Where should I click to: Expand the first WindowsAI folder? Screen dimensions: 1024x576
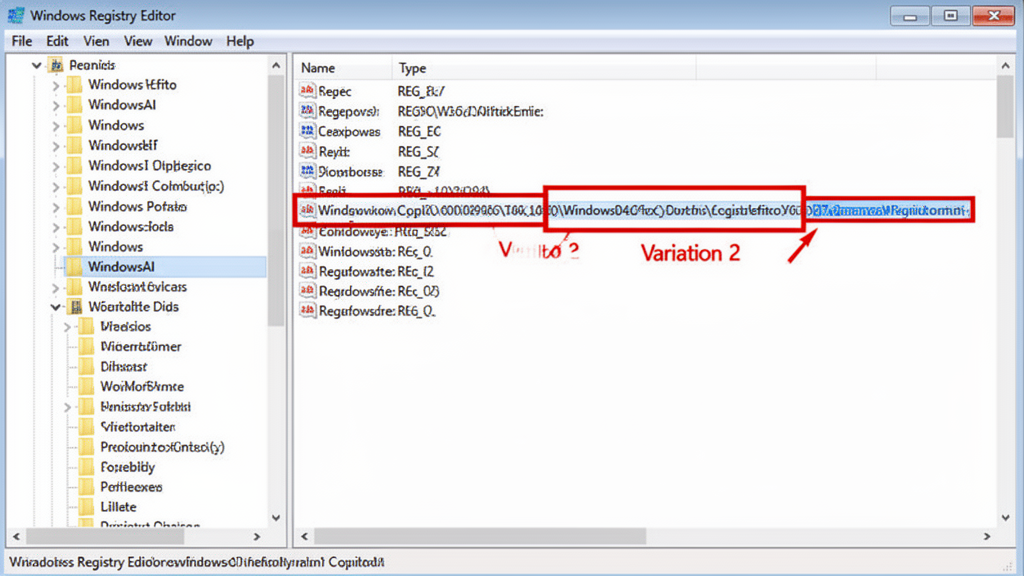(56, 106)
